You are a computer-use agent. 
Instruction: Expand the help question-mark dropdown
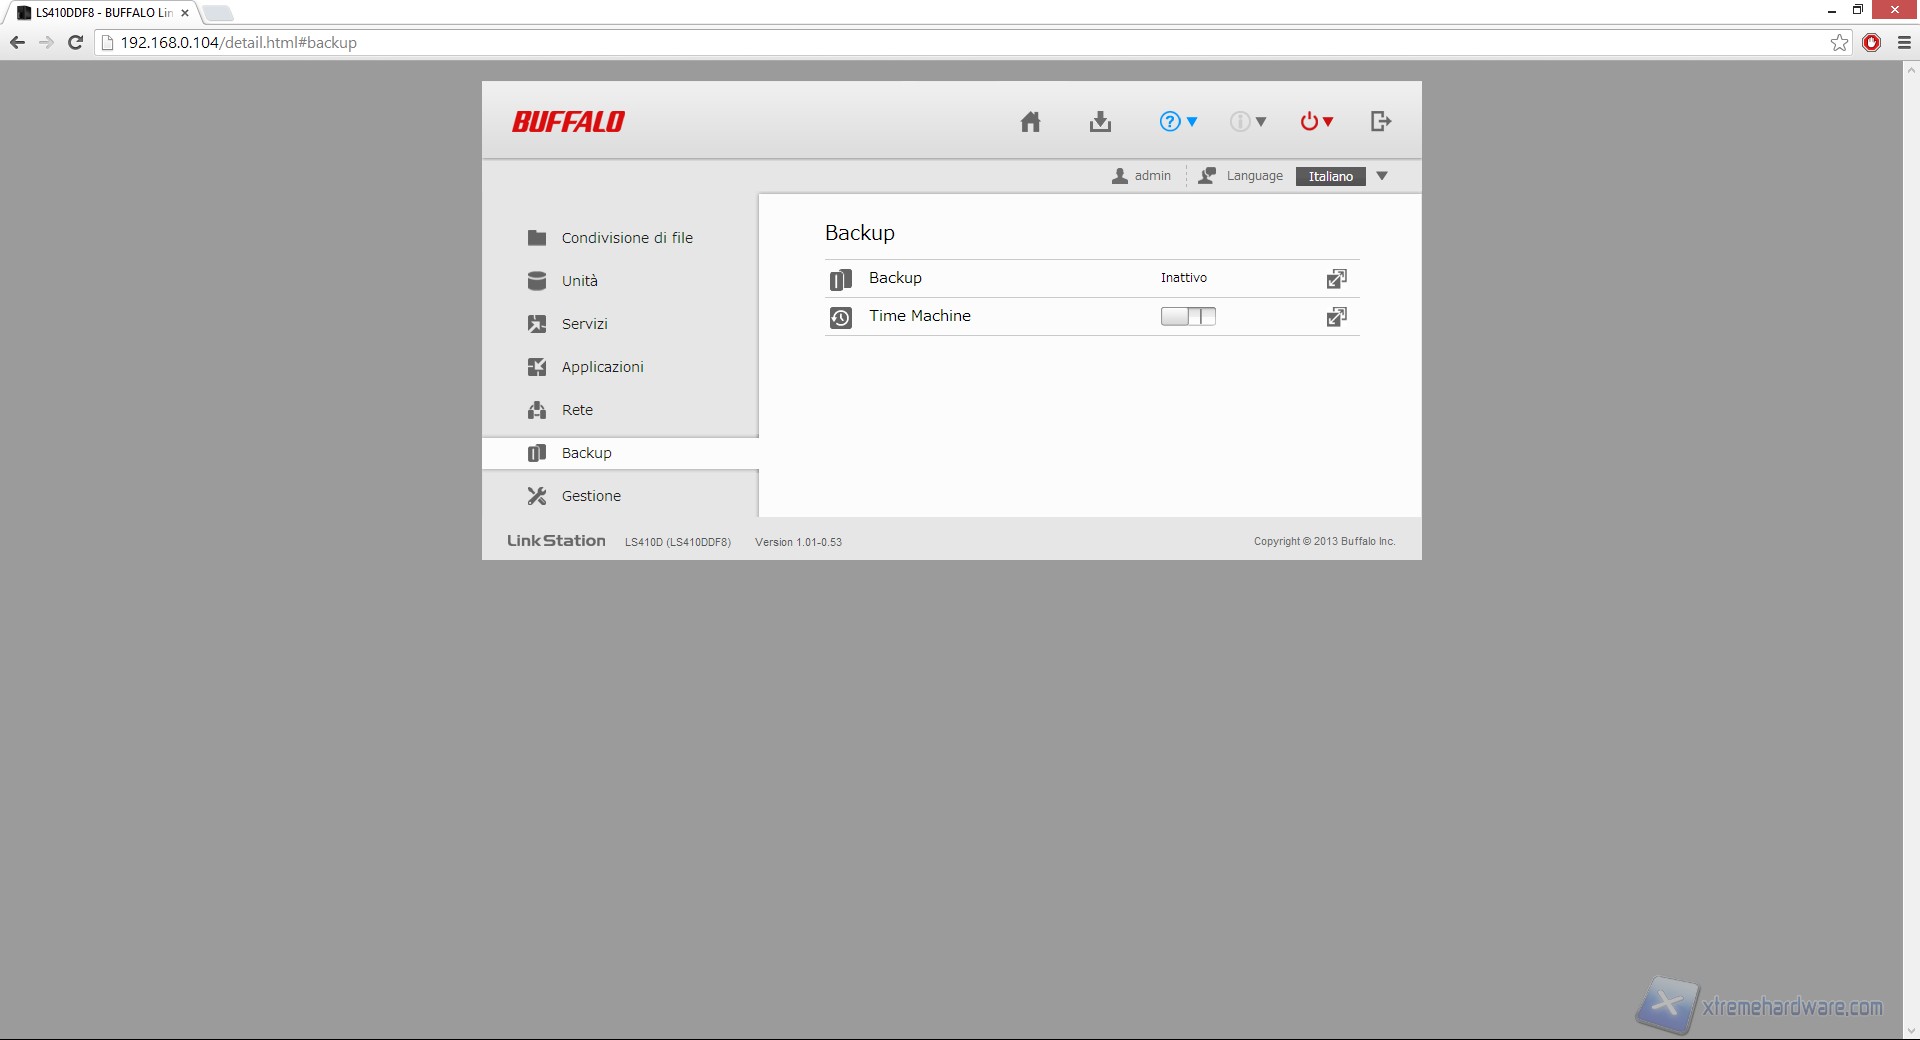click(1178, 122)
